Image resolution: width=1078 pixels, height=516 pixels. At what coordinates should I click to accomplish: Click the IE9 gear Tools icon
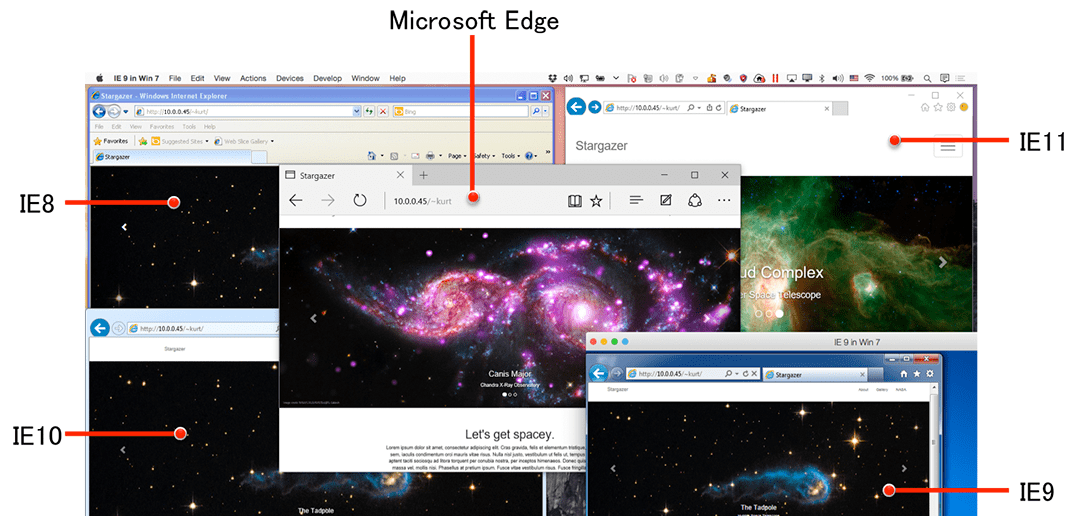pyautogui.click(x=930, y=374)
